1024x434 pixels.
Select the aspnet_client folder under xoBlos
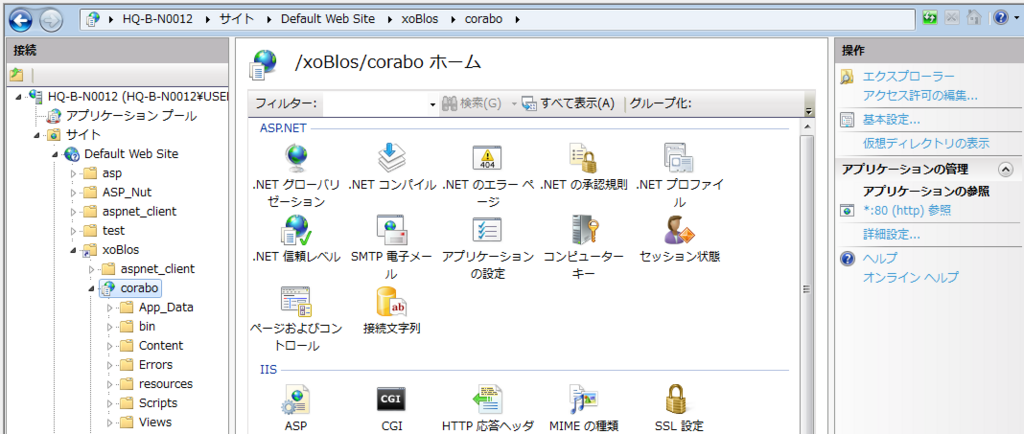coord(157,269)
